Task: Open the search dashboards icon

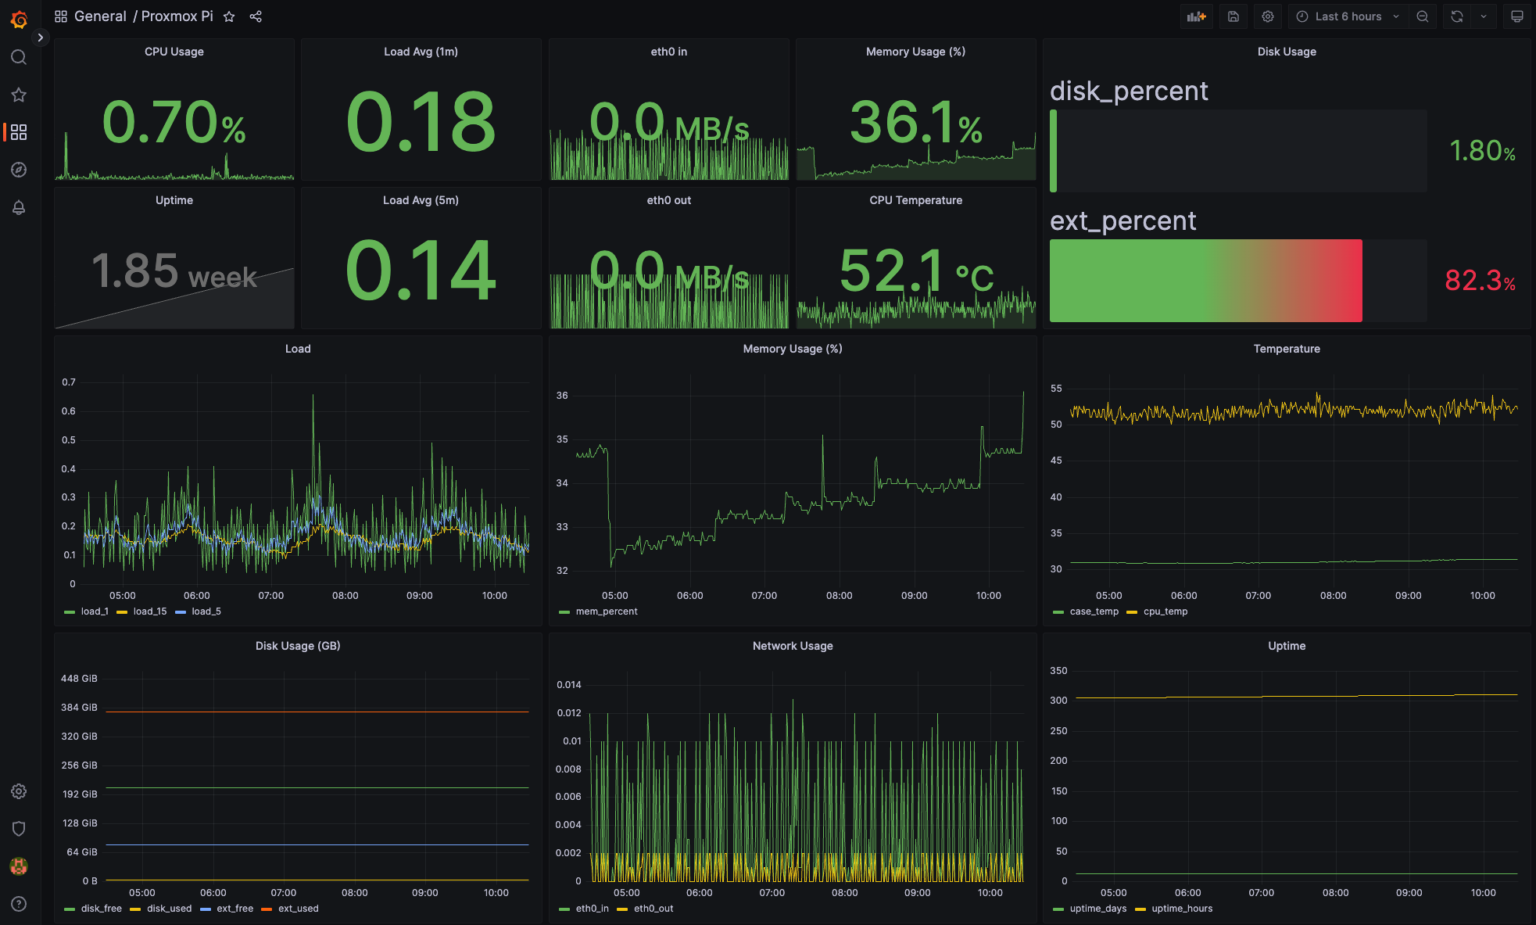Action: pos(18,57)
